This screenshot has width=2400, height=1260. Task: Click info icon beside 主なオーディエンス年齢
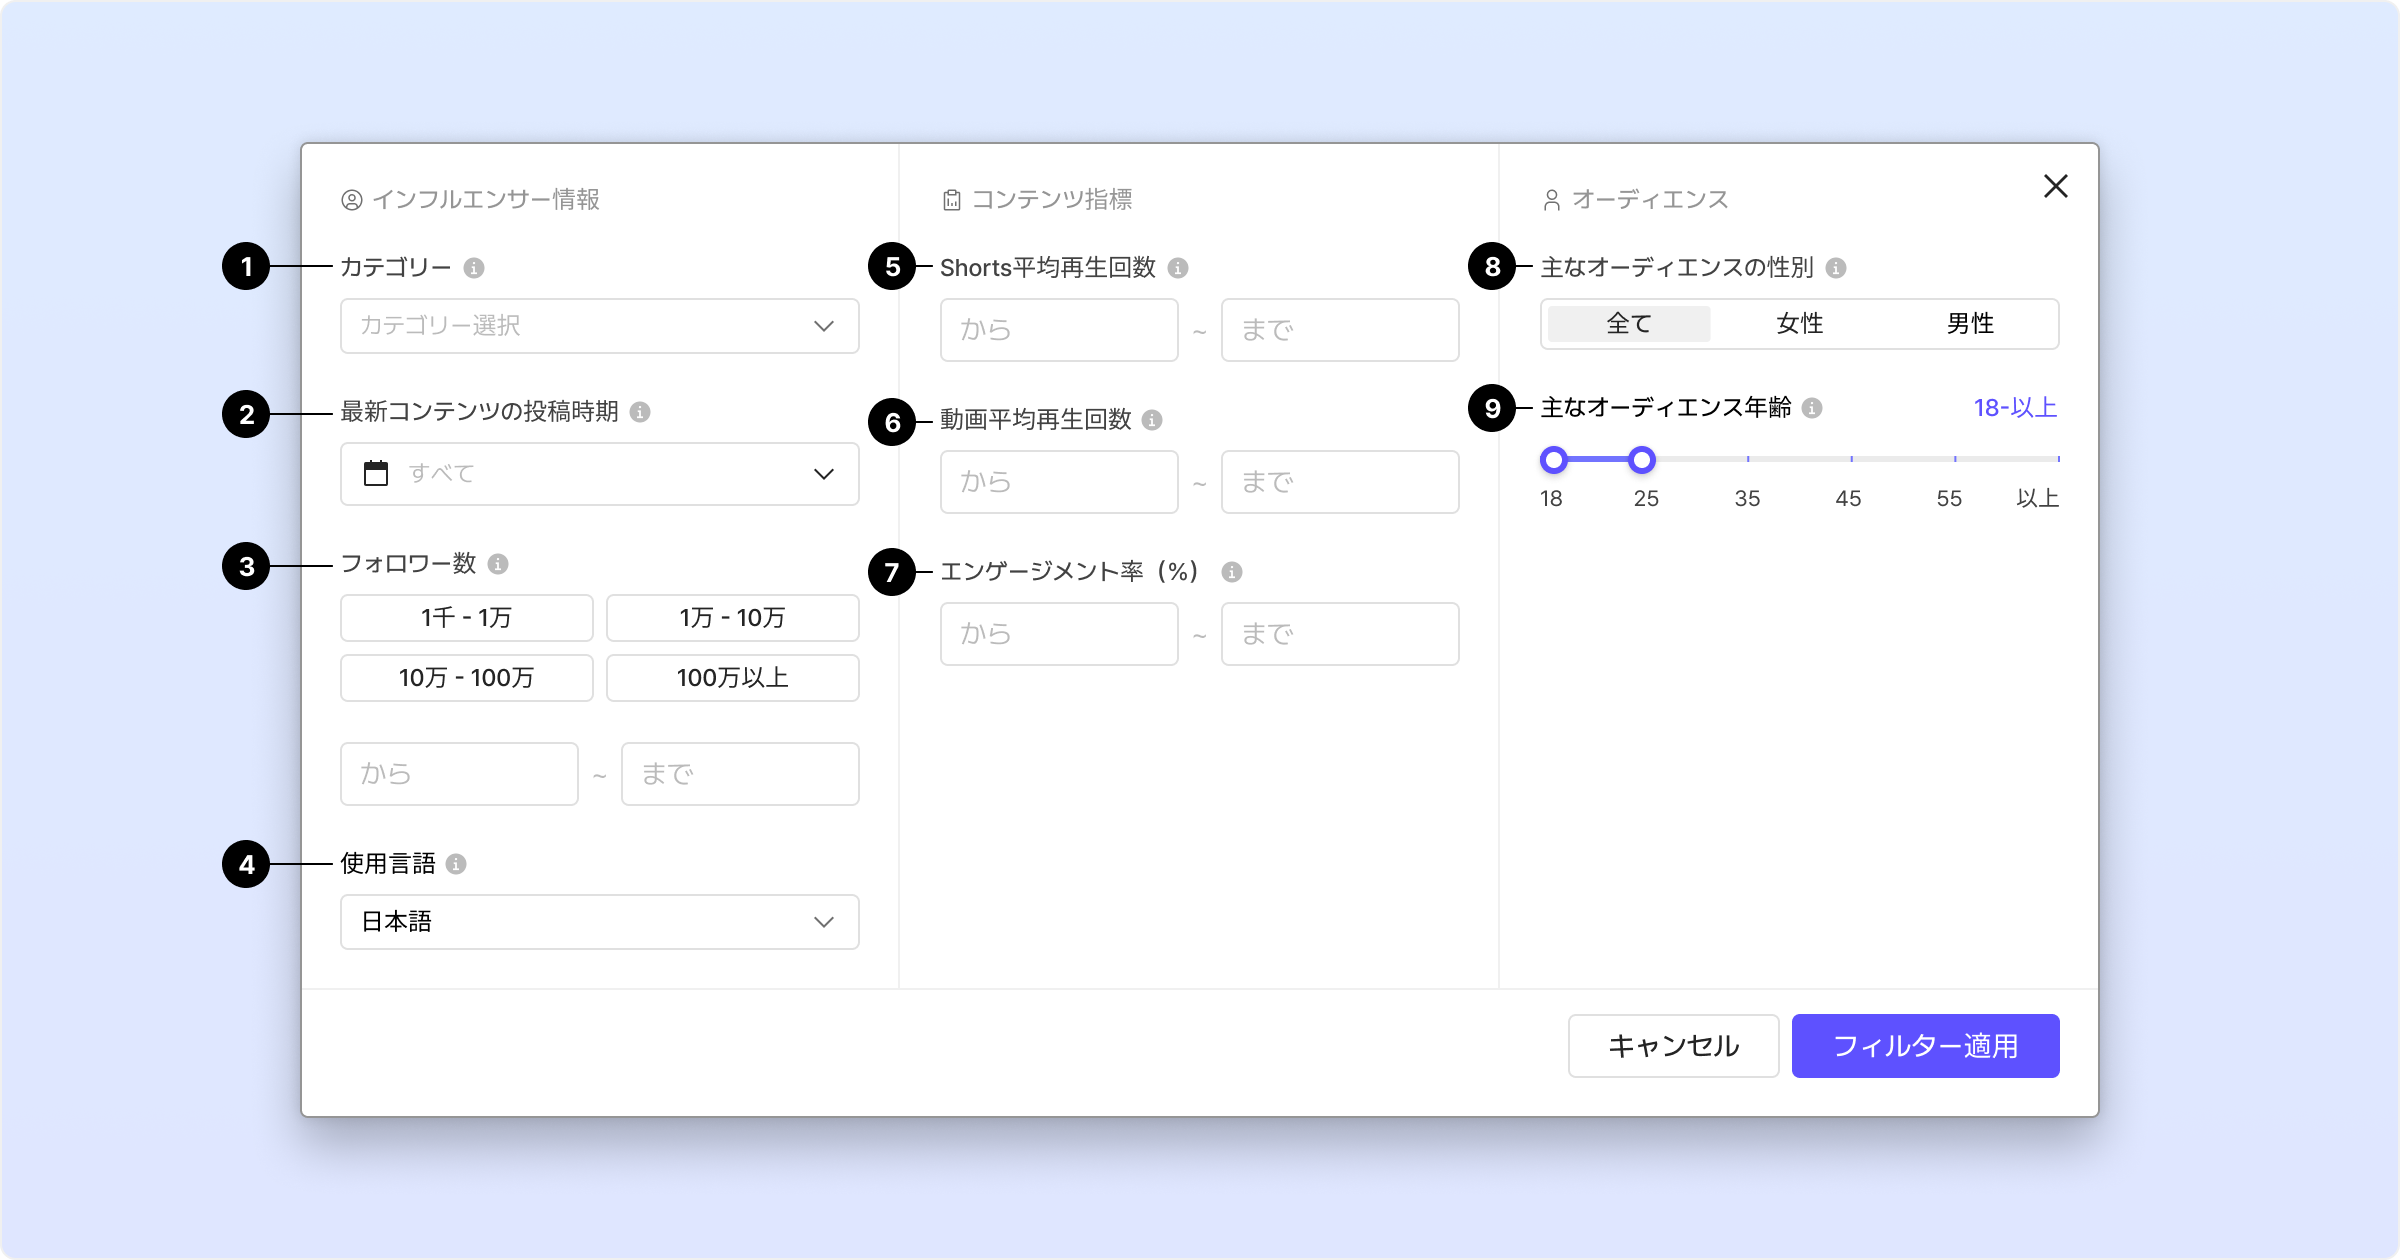[x=1812, y=408]
